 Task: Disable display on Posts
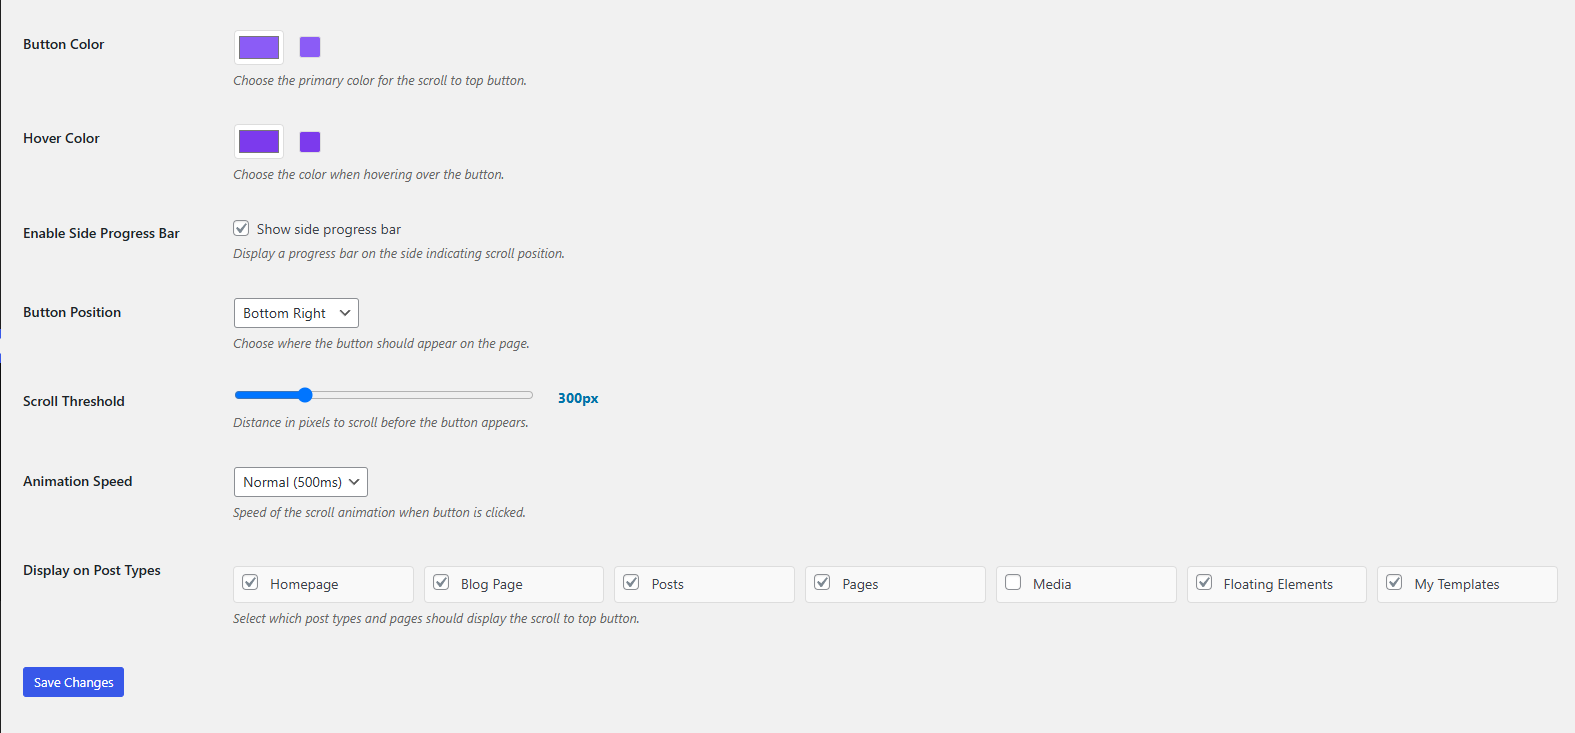coord(631,581)
